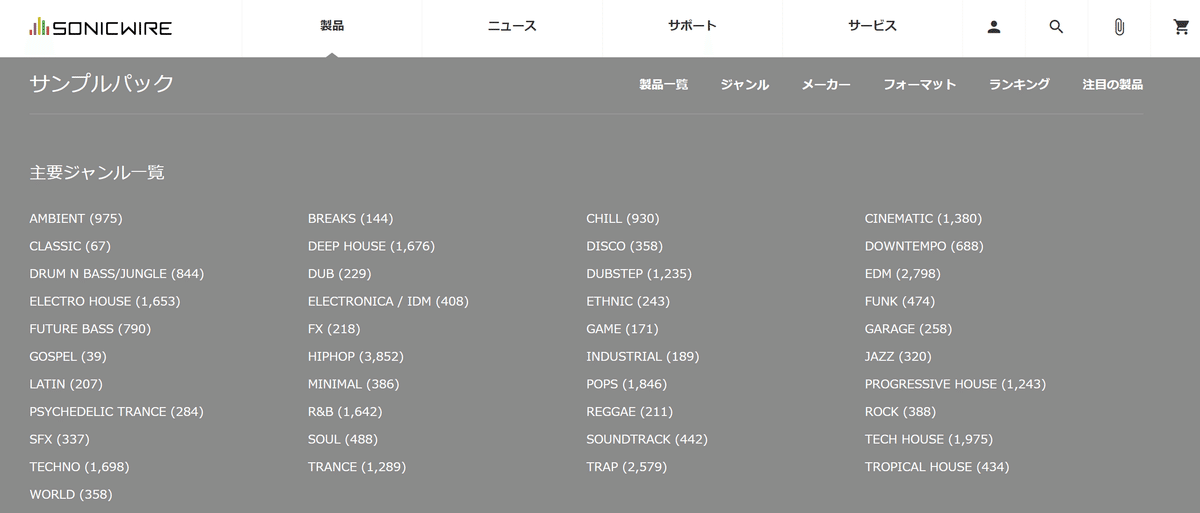Open the paperclip clip list icon

click(1119, 28)
